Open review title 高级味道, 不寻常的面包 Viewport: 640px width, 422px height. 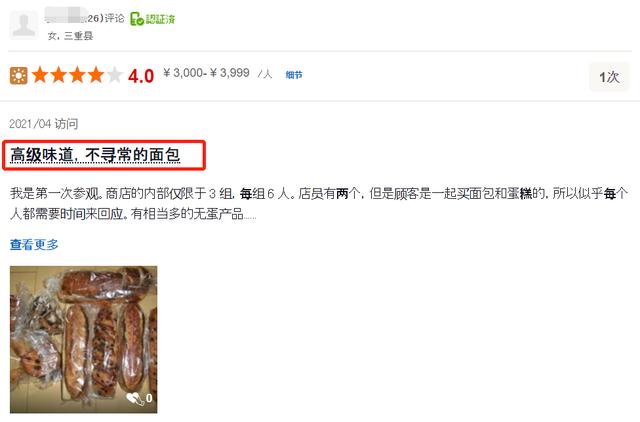click(x=95, y=155)
